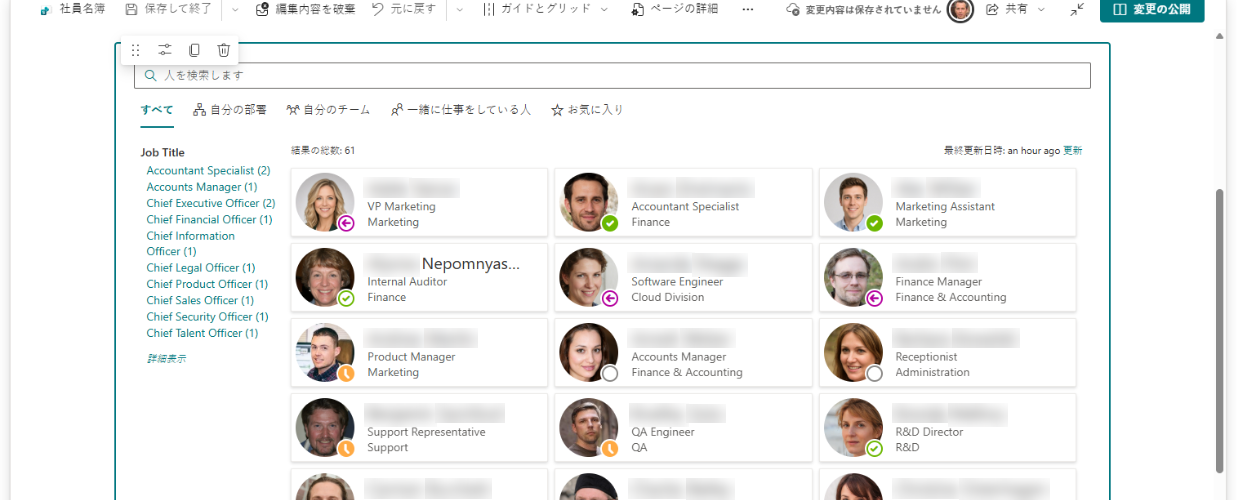Open the more options ellipsis menu
1240x500 pixels.
748,9
